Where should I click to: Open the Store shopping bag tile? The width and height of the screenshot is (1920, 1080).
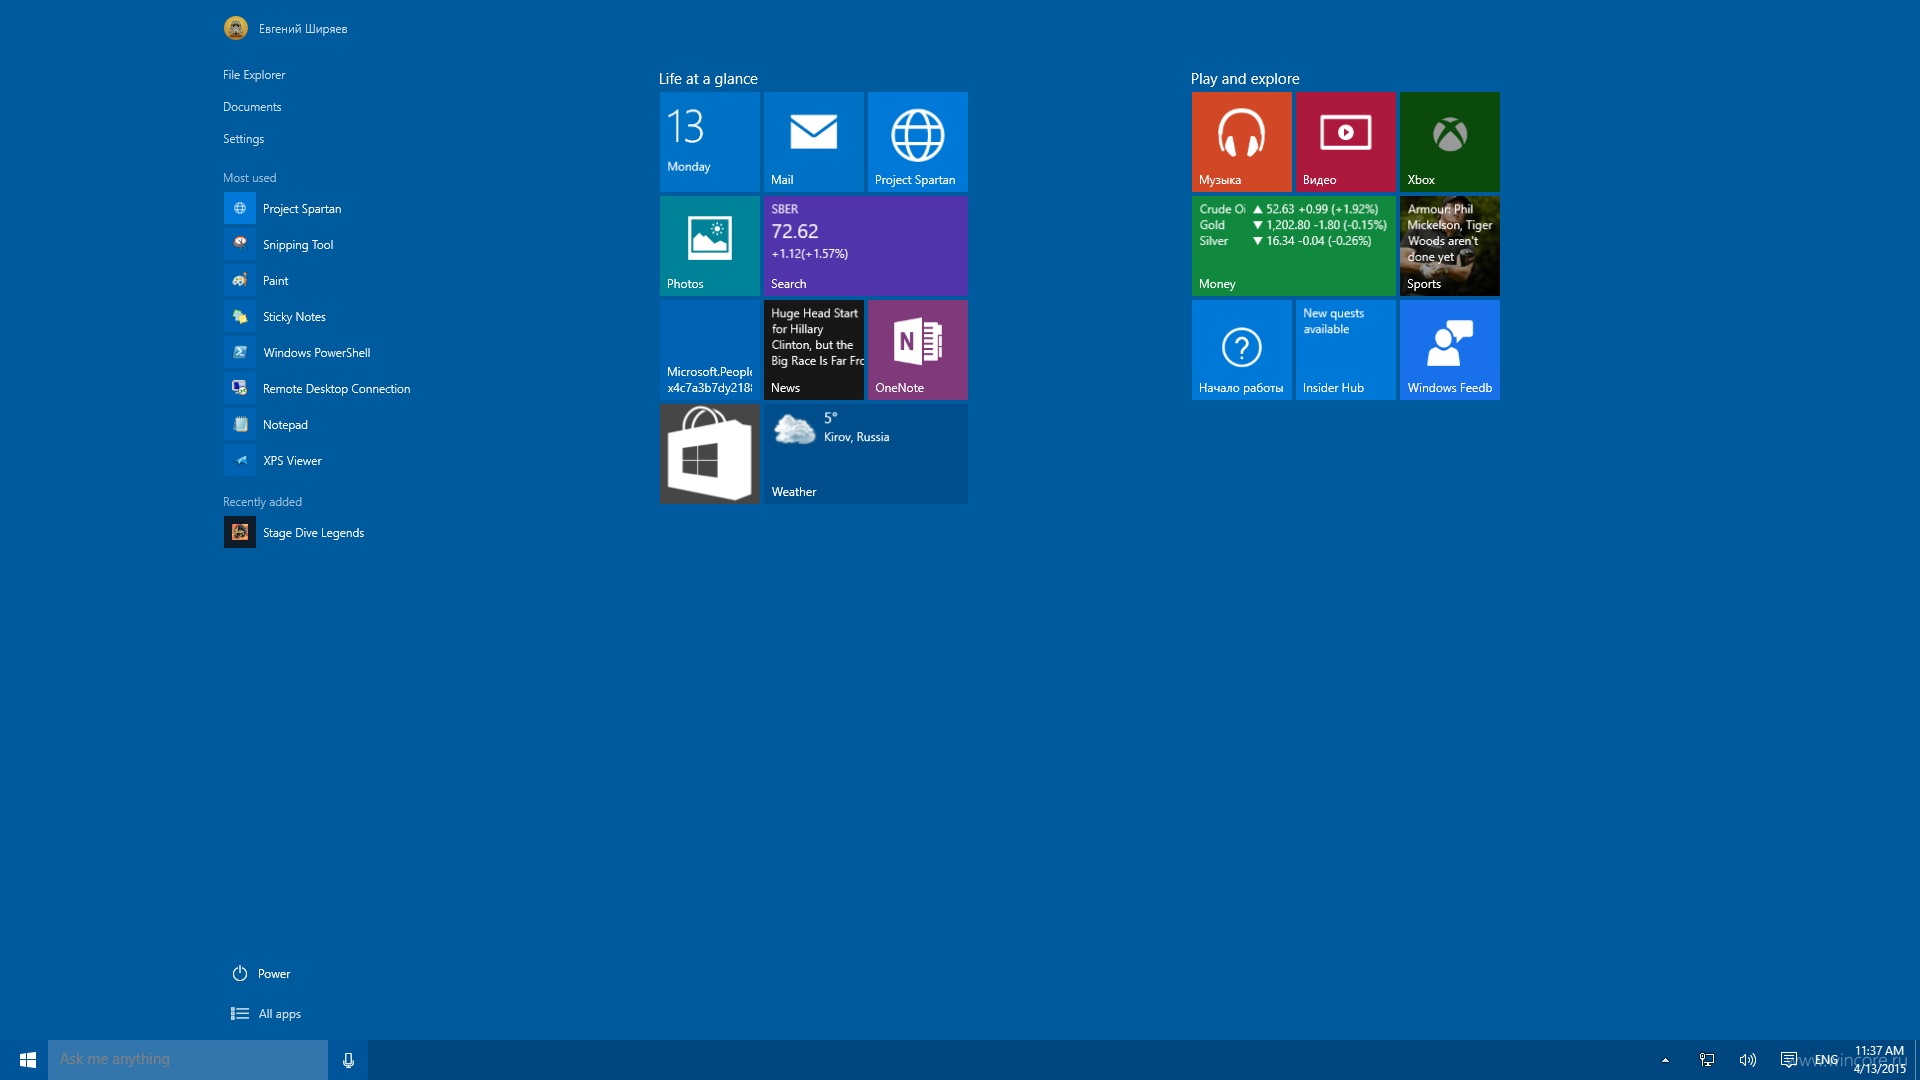709,454
